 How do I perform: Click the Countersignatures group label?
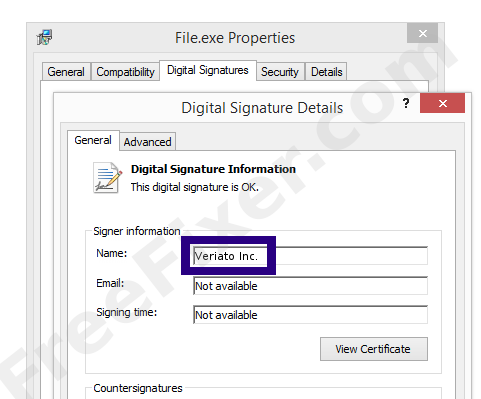[x=138, y=388]
